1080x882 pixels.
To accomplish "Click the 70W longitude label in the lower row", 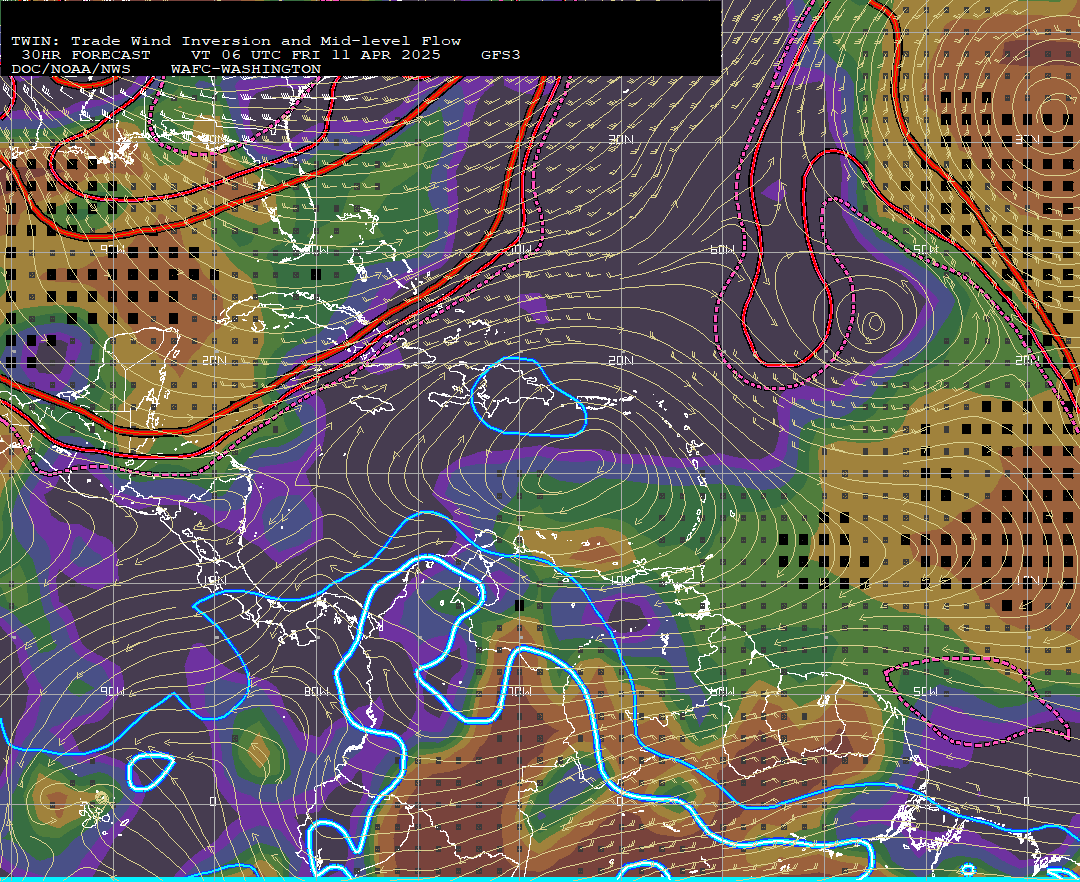I will click(519, 691).
